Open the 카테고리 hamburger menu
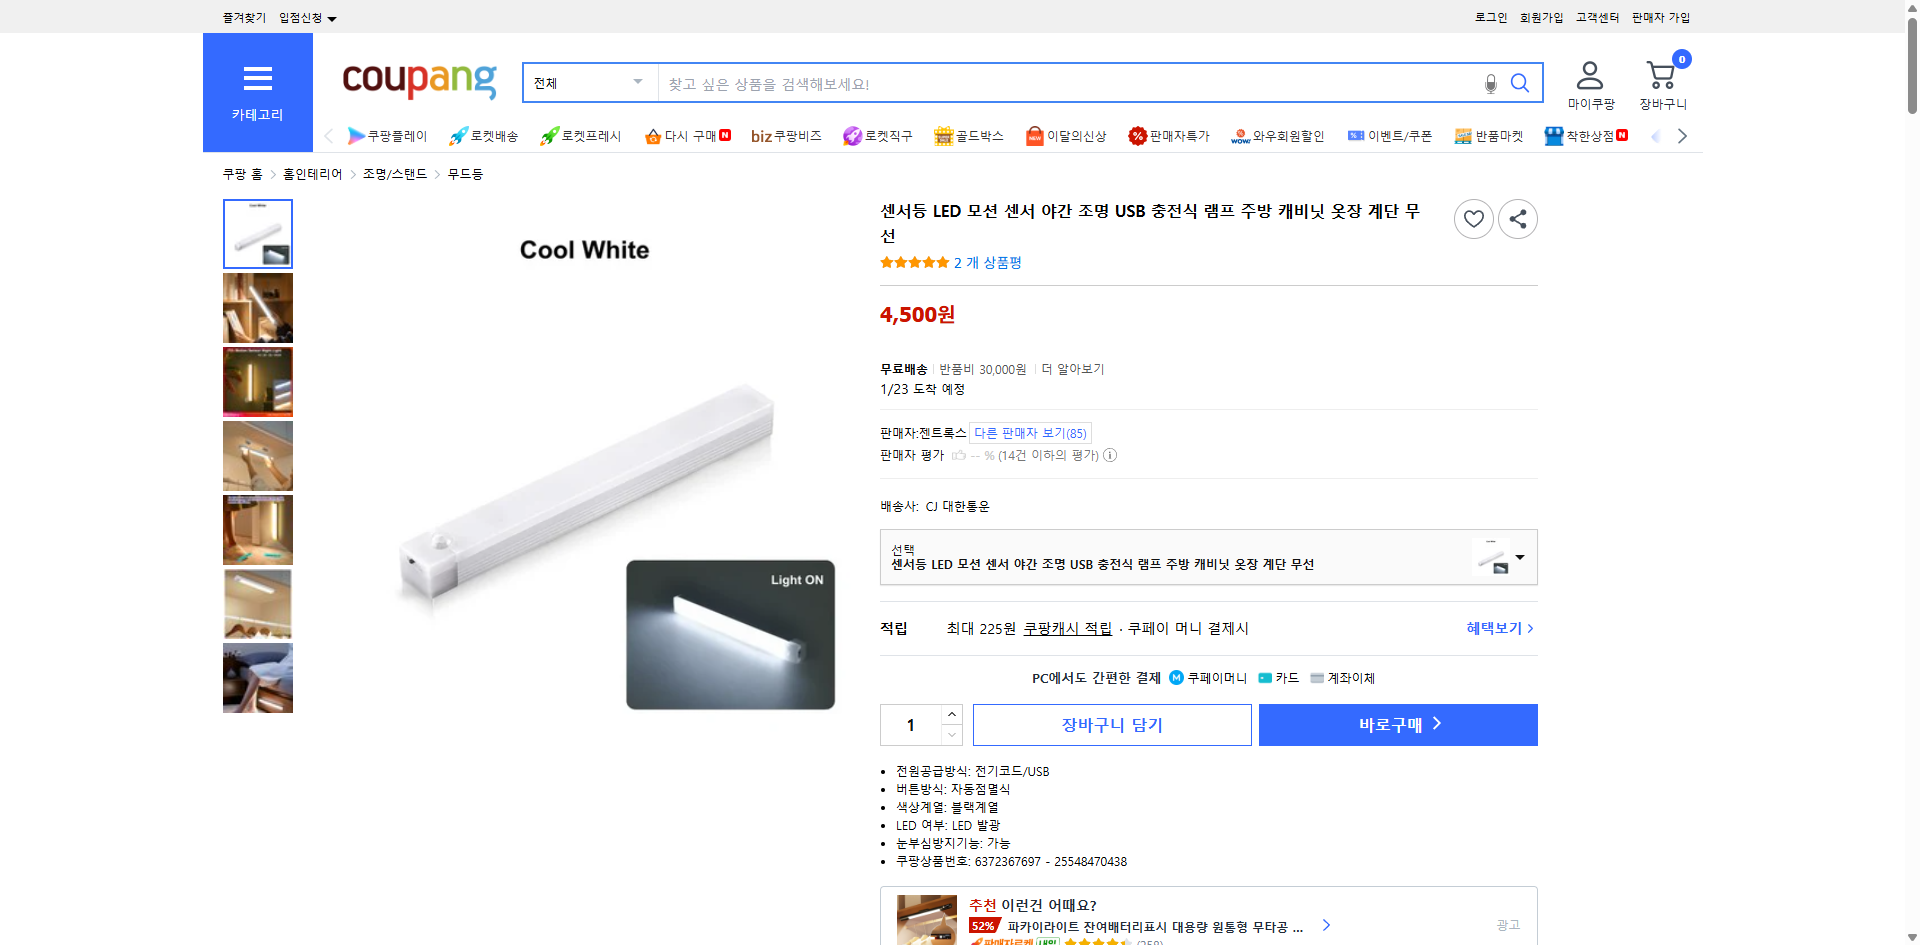Viewport: 1920px width, 945px height. coord(257,79)
